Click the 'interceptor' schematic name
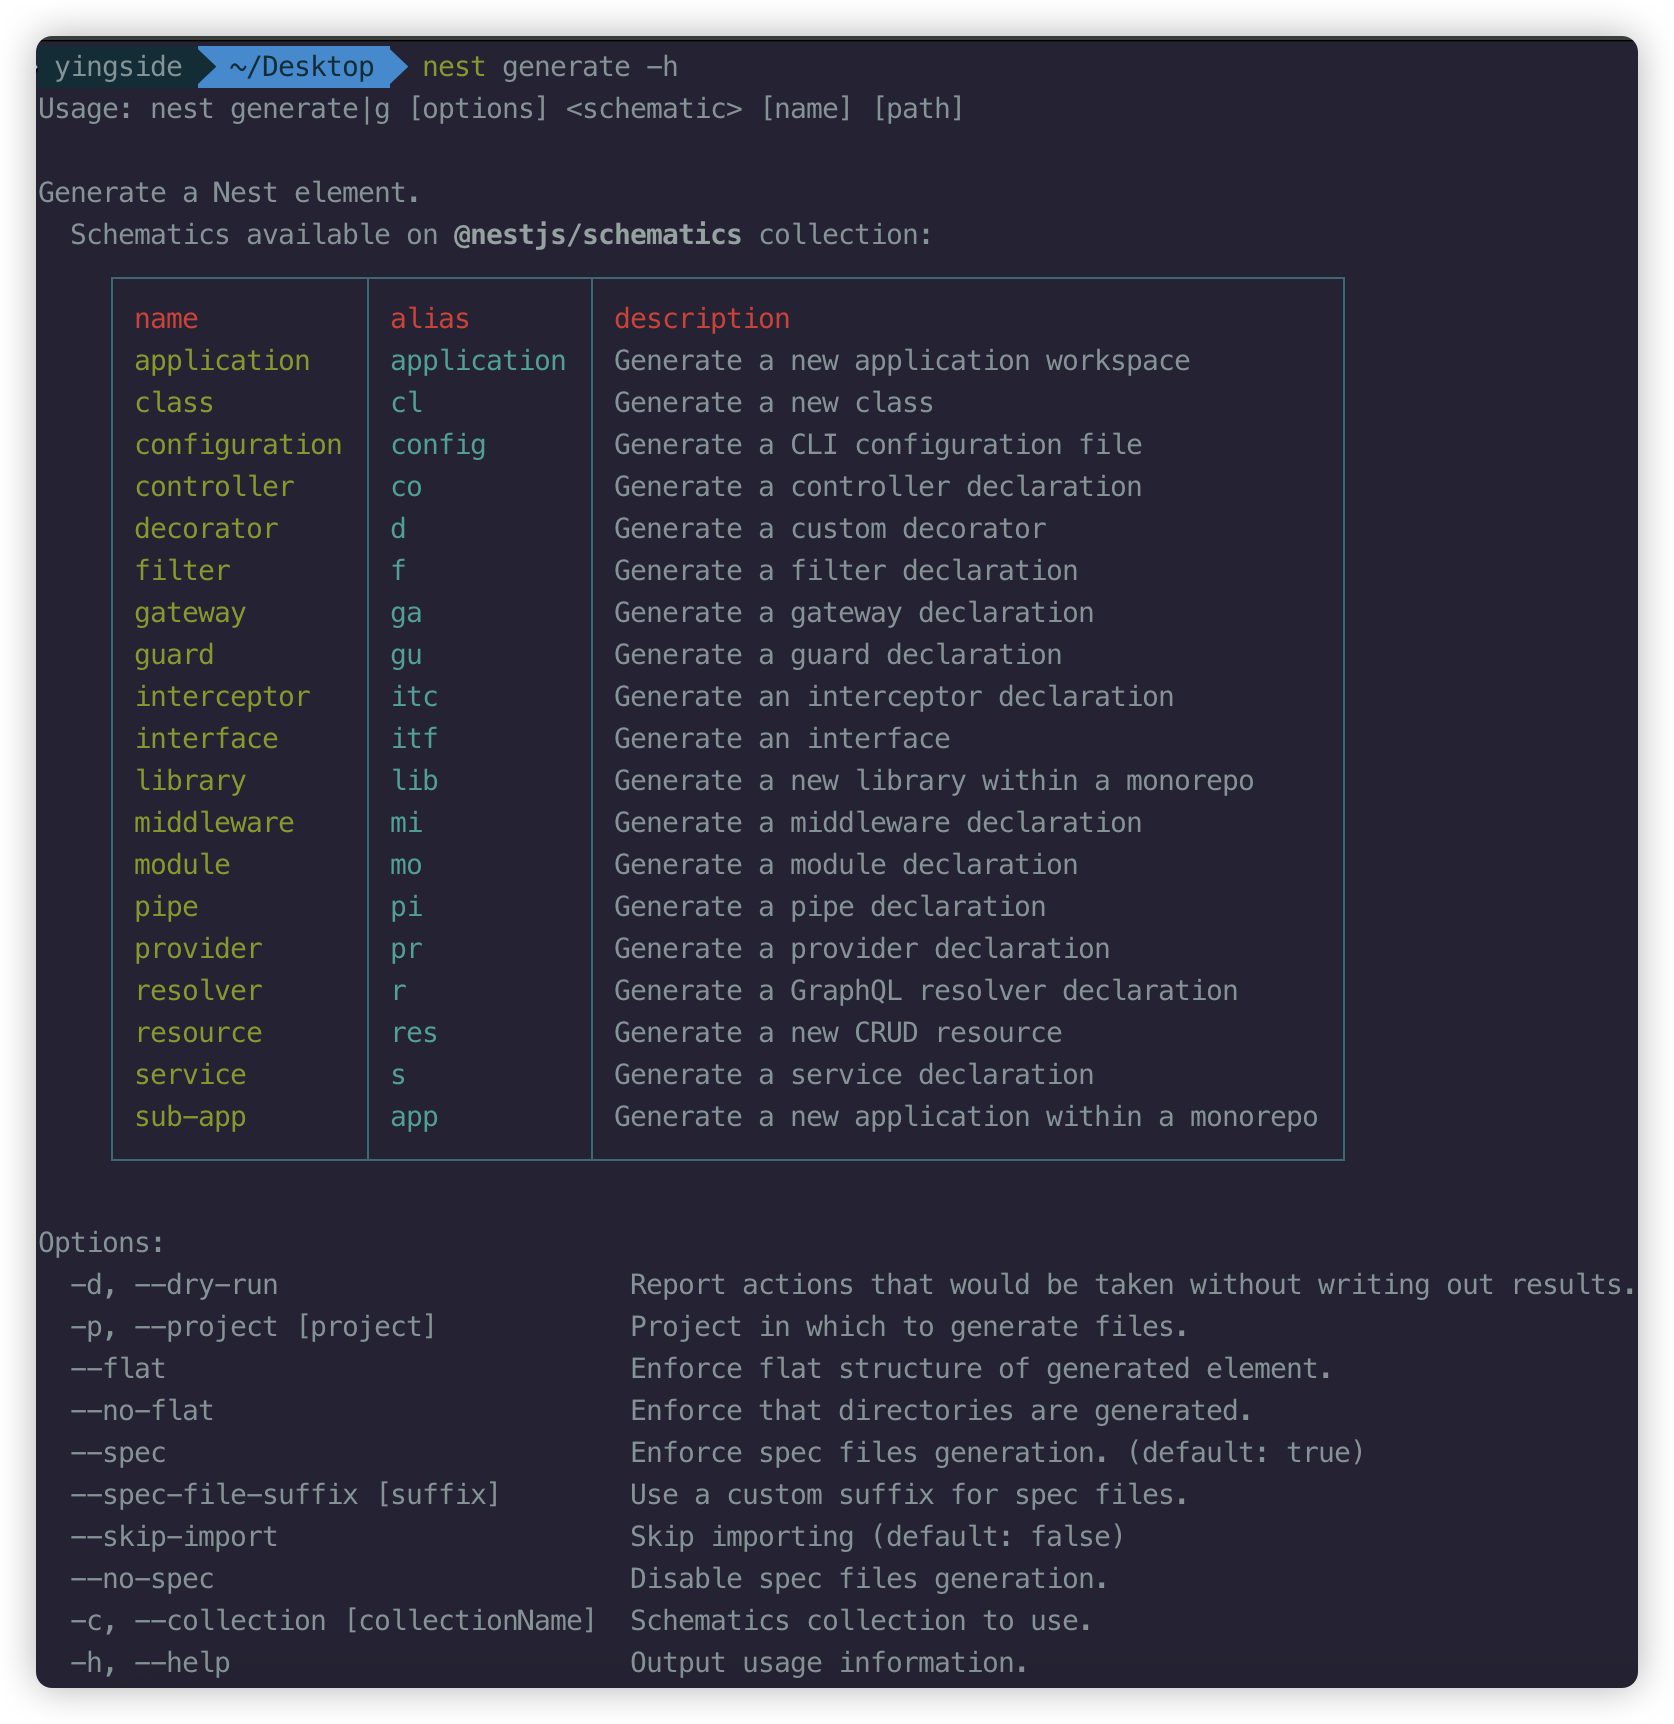Viewport: 1674px width, 1724px height. (222, 697)
